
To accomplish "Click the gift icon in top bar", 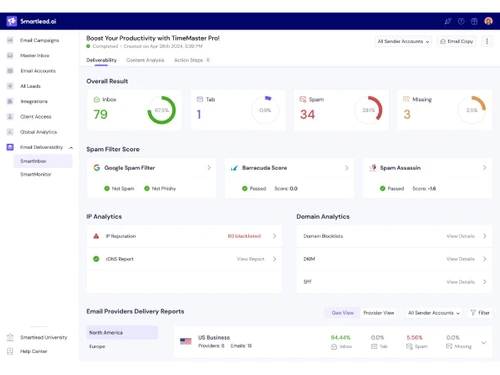I will pyautogui.click(x=474, y=21).
